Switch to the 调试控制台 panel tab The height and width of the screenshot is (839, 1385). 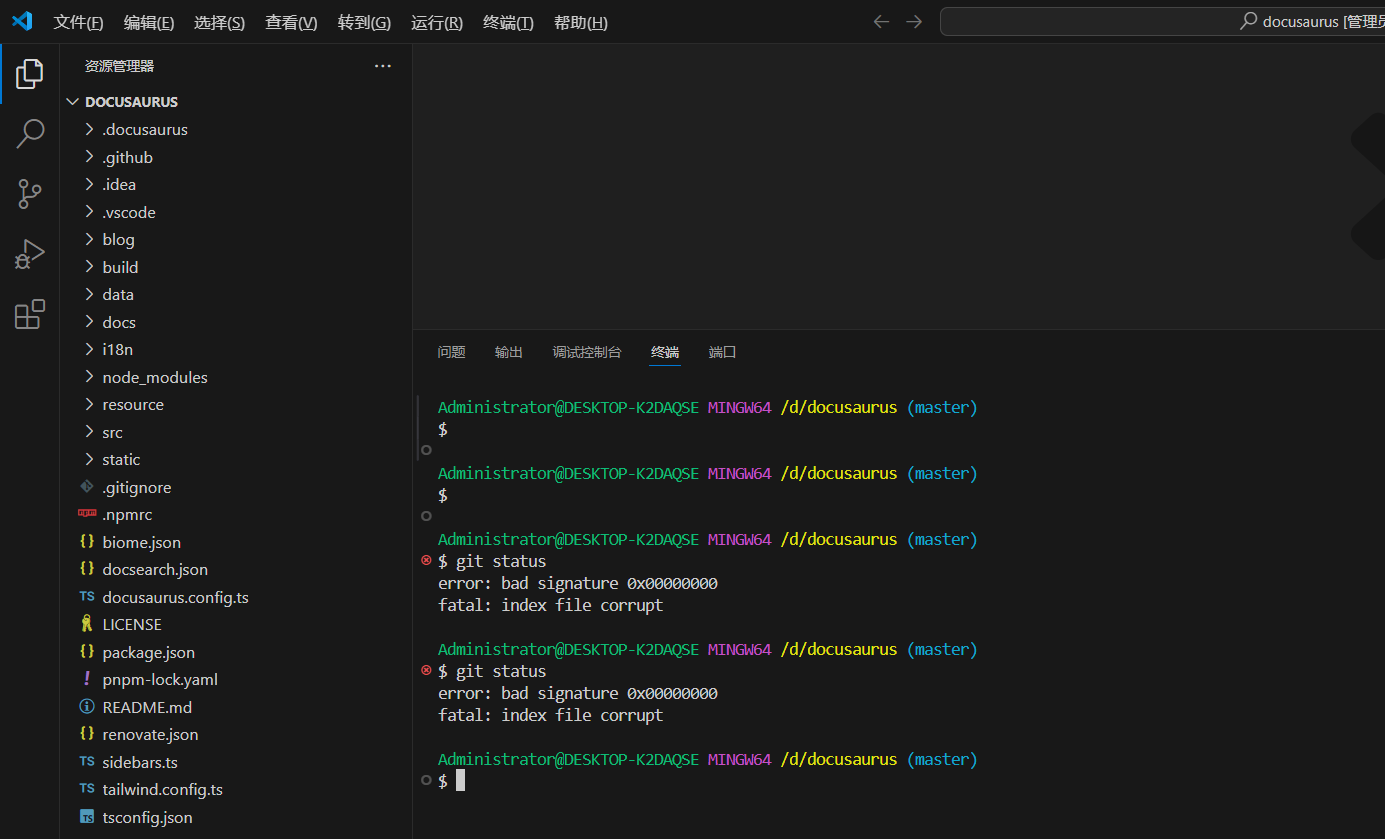click(x=587, y=352)
